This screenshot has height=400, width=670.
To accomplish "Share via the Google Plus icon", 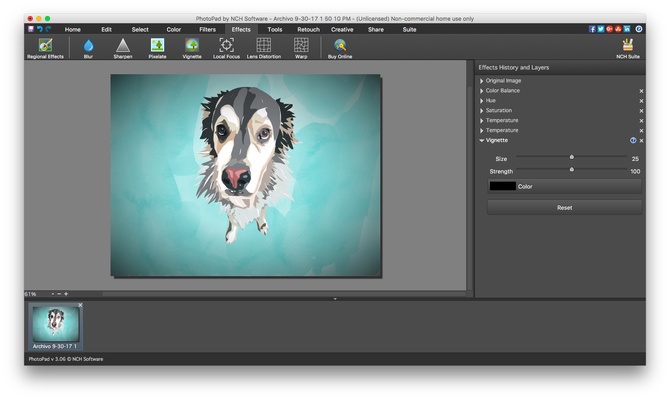I will click(609, 29).
